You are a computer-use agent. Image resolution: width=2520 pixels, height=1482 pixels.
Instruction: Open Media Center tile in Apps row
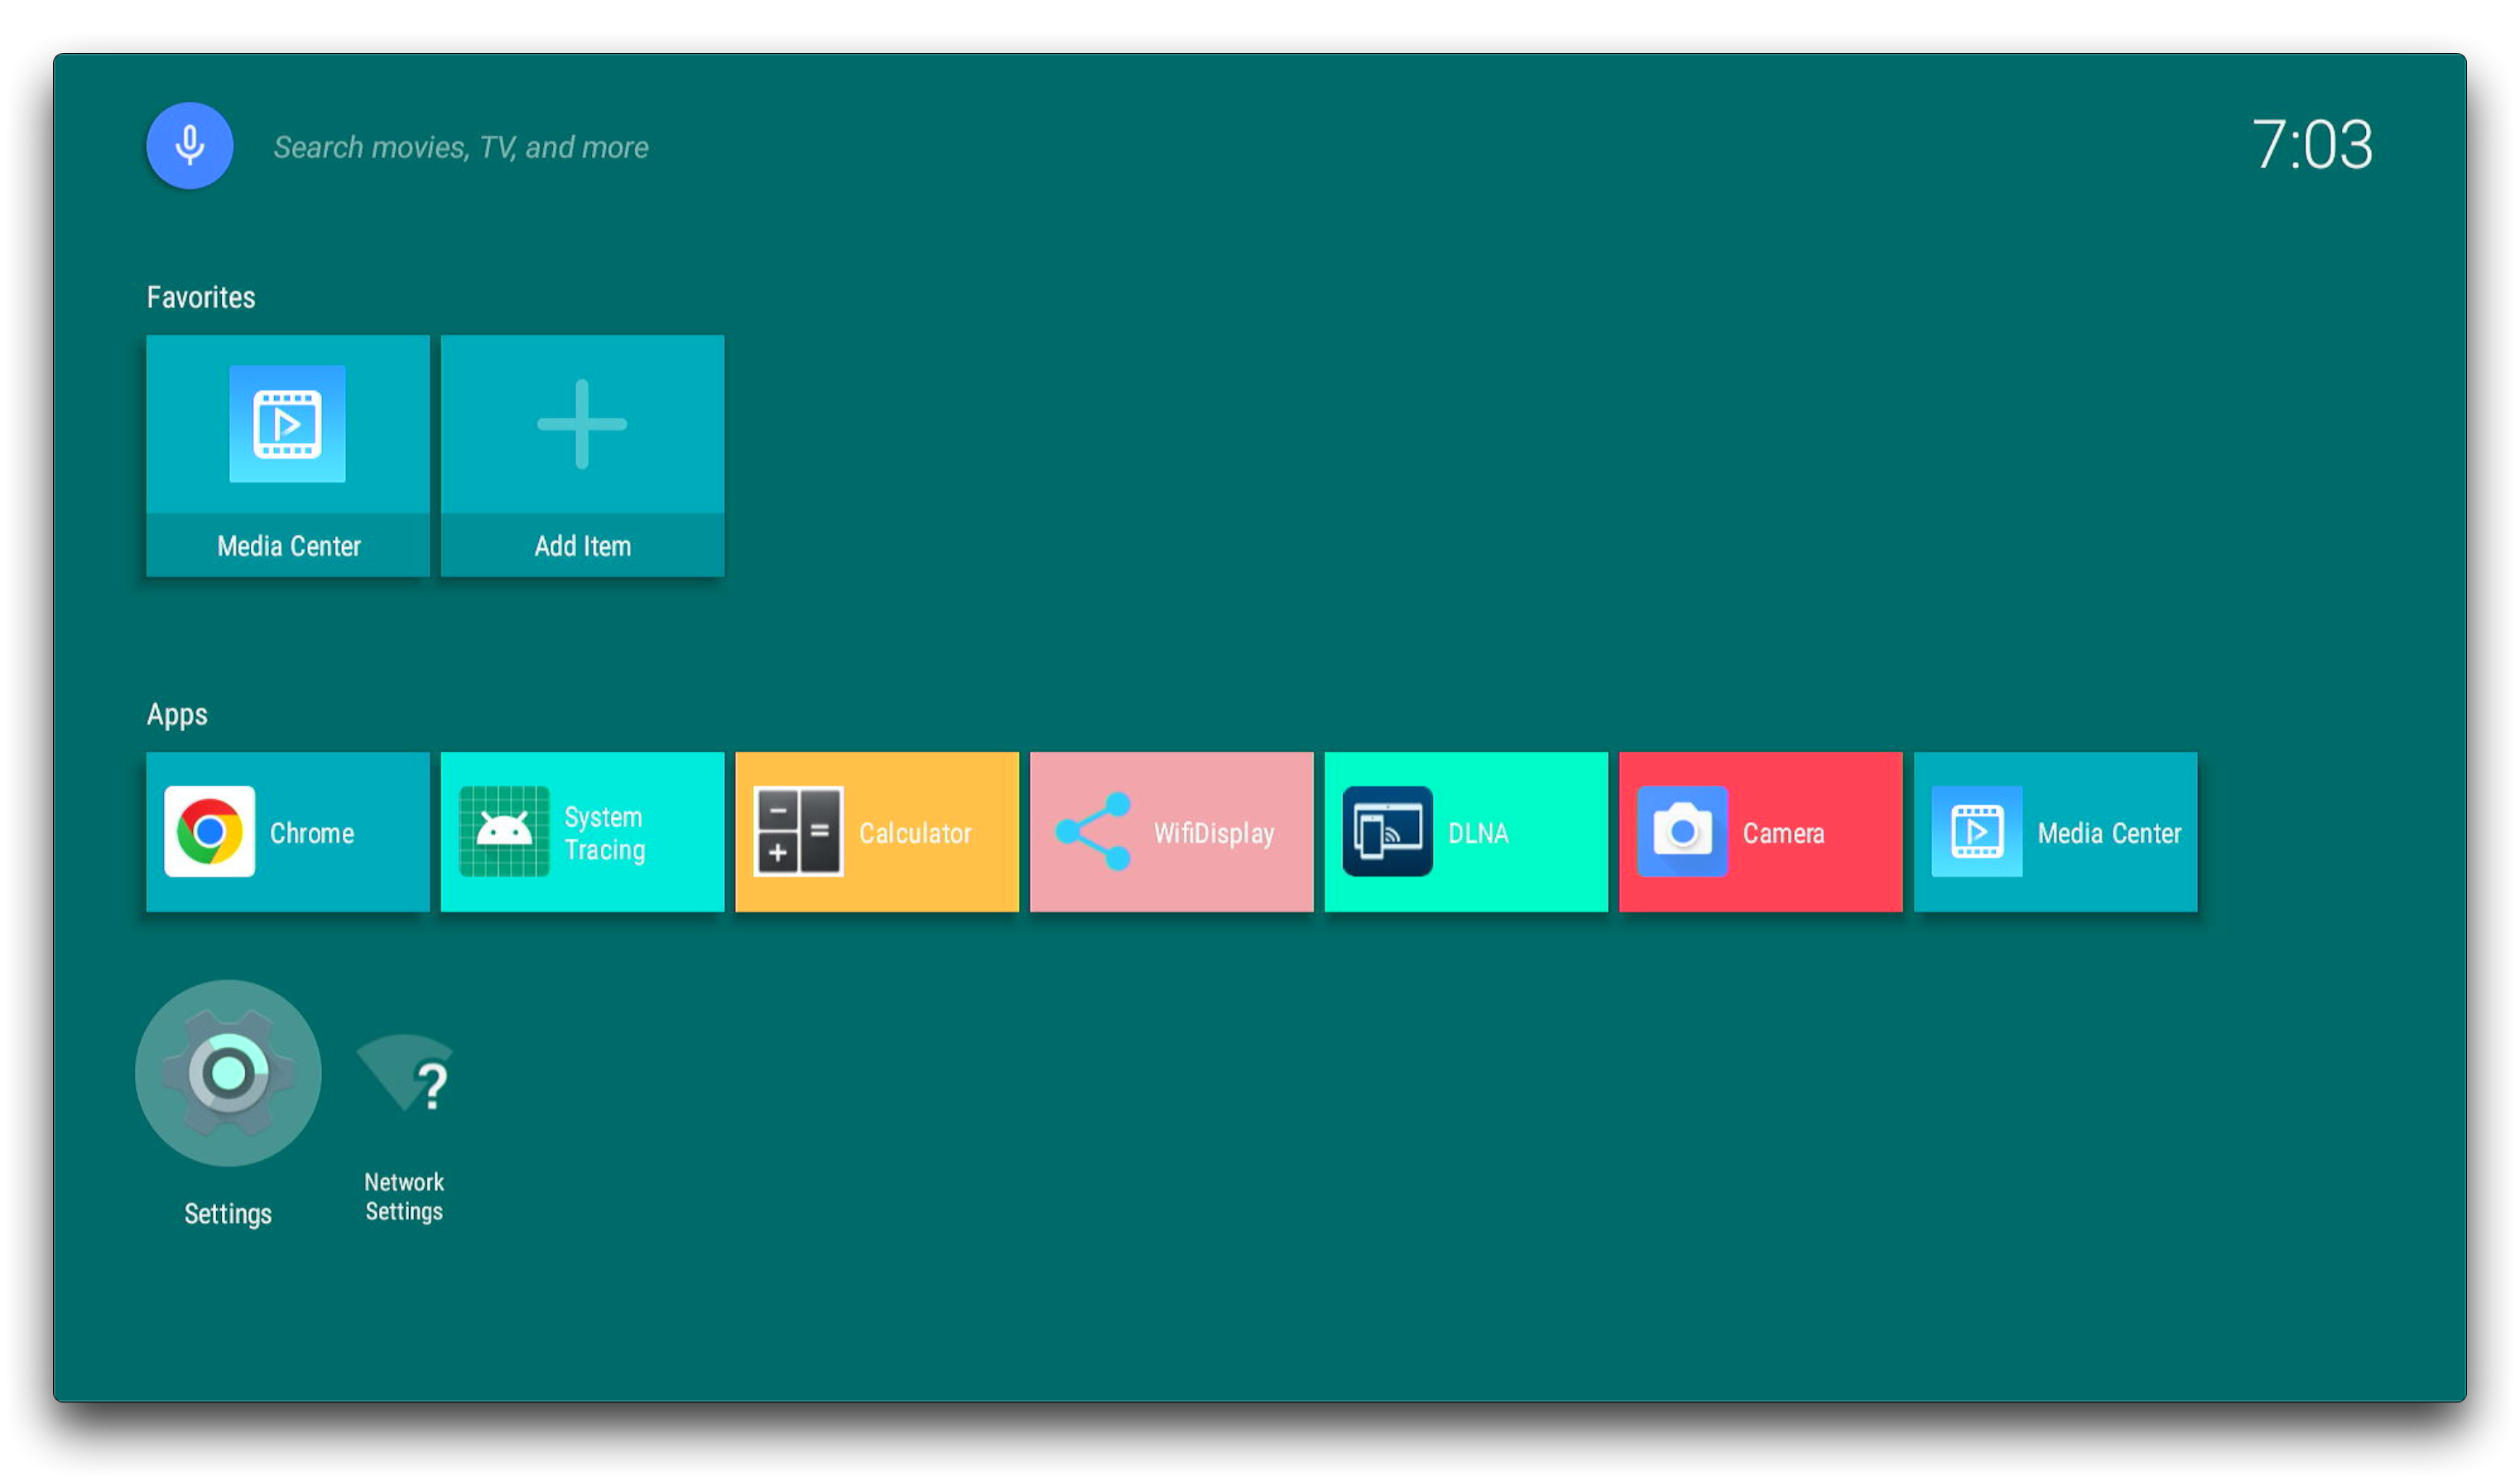[x=2056, y=832]
